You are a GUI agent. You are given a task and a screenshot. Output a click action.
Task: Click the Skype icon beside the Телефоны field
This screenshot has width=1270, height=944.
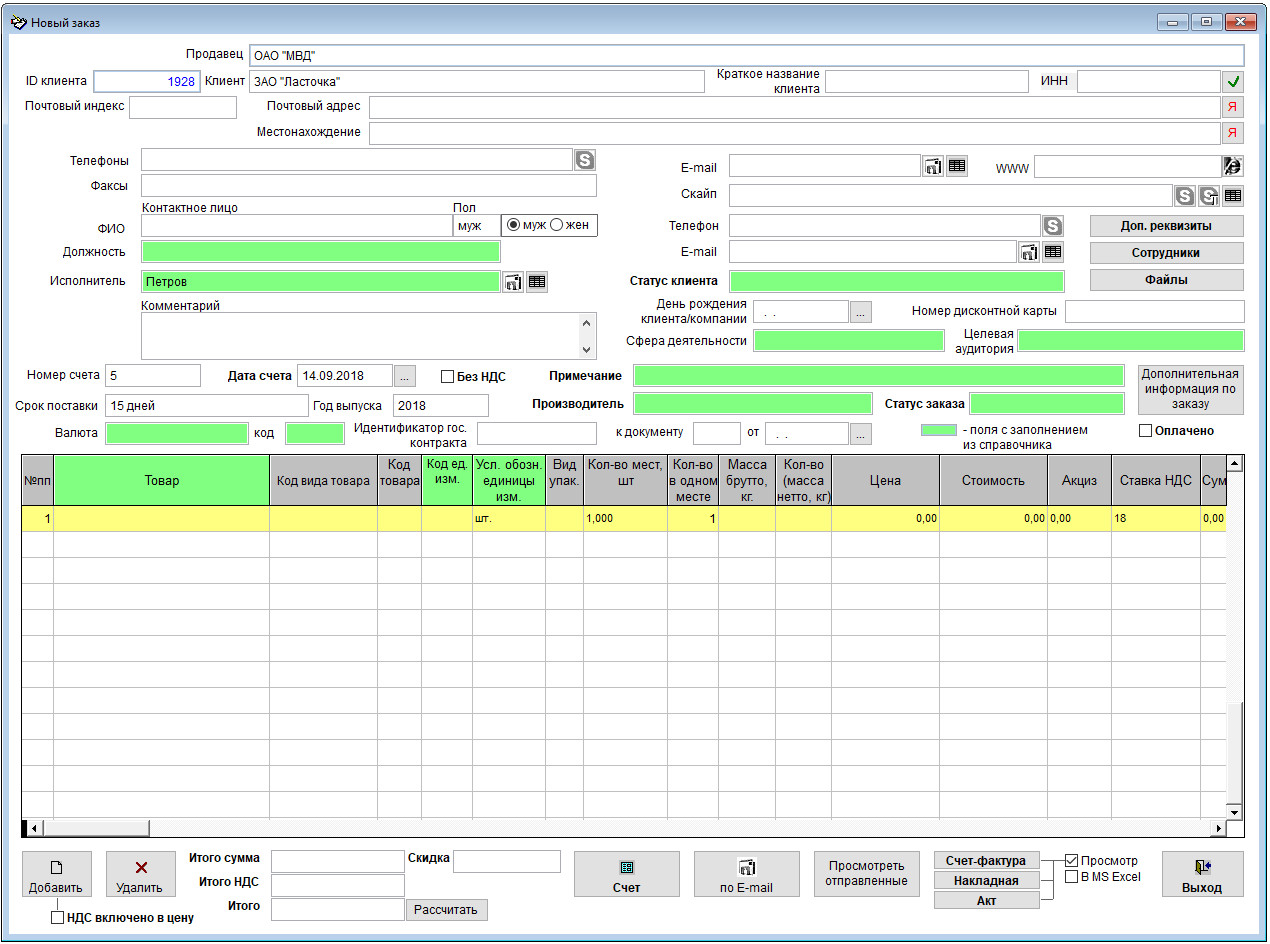(585, 159)
